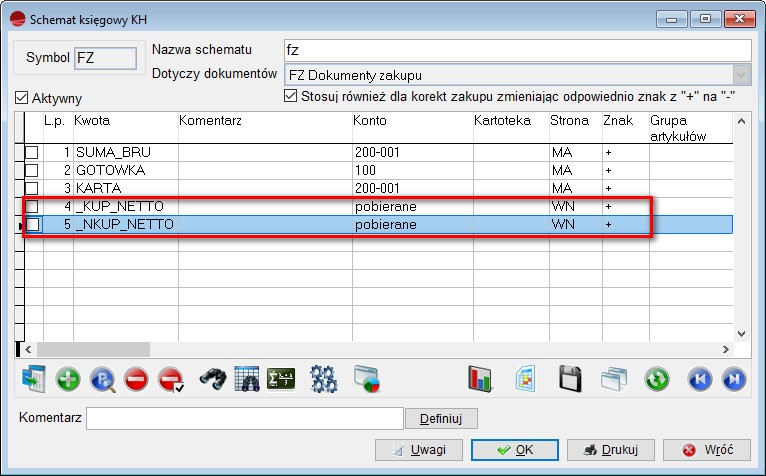Click the bar chart report icon
The width and height of the screenshot is (766, 476).
coord(482,379)
